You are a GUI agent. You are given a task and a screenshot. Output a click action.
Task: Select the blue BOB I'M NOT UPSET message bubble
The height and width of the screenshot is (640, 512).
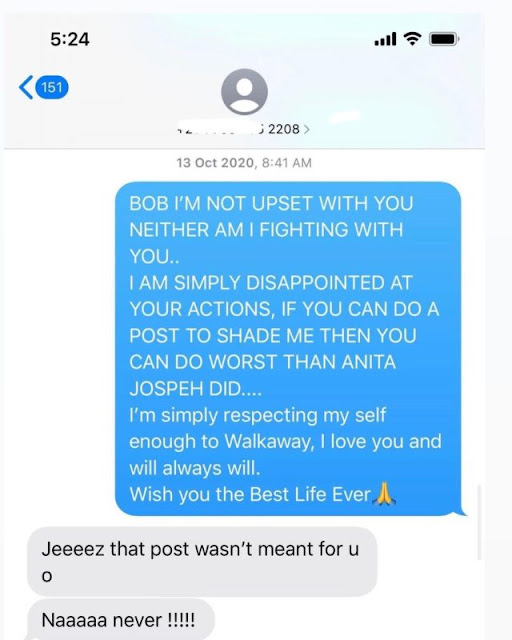tap(289, 349)
